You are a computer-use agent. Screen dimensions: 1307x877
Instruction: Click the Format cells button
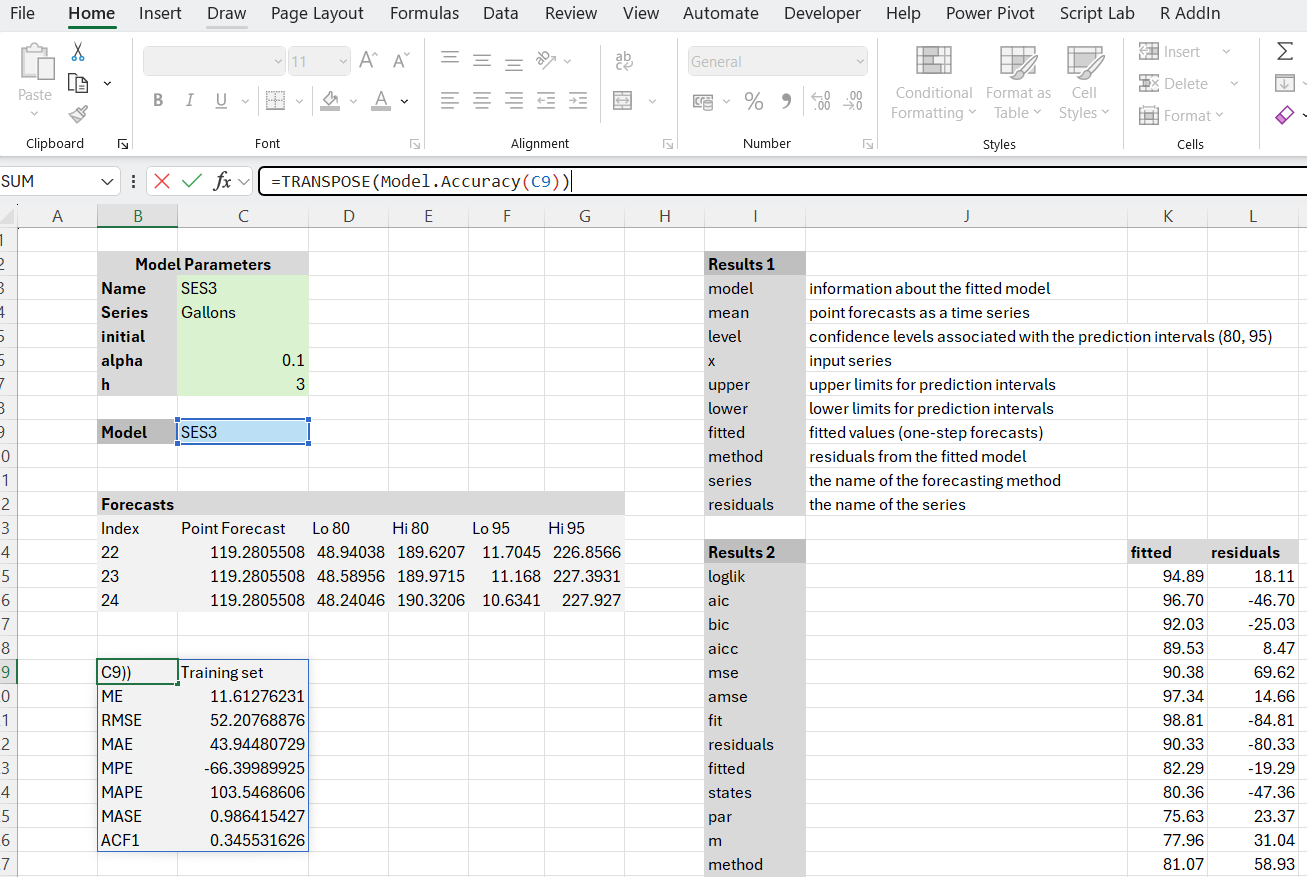click(x=1182, y=116)
